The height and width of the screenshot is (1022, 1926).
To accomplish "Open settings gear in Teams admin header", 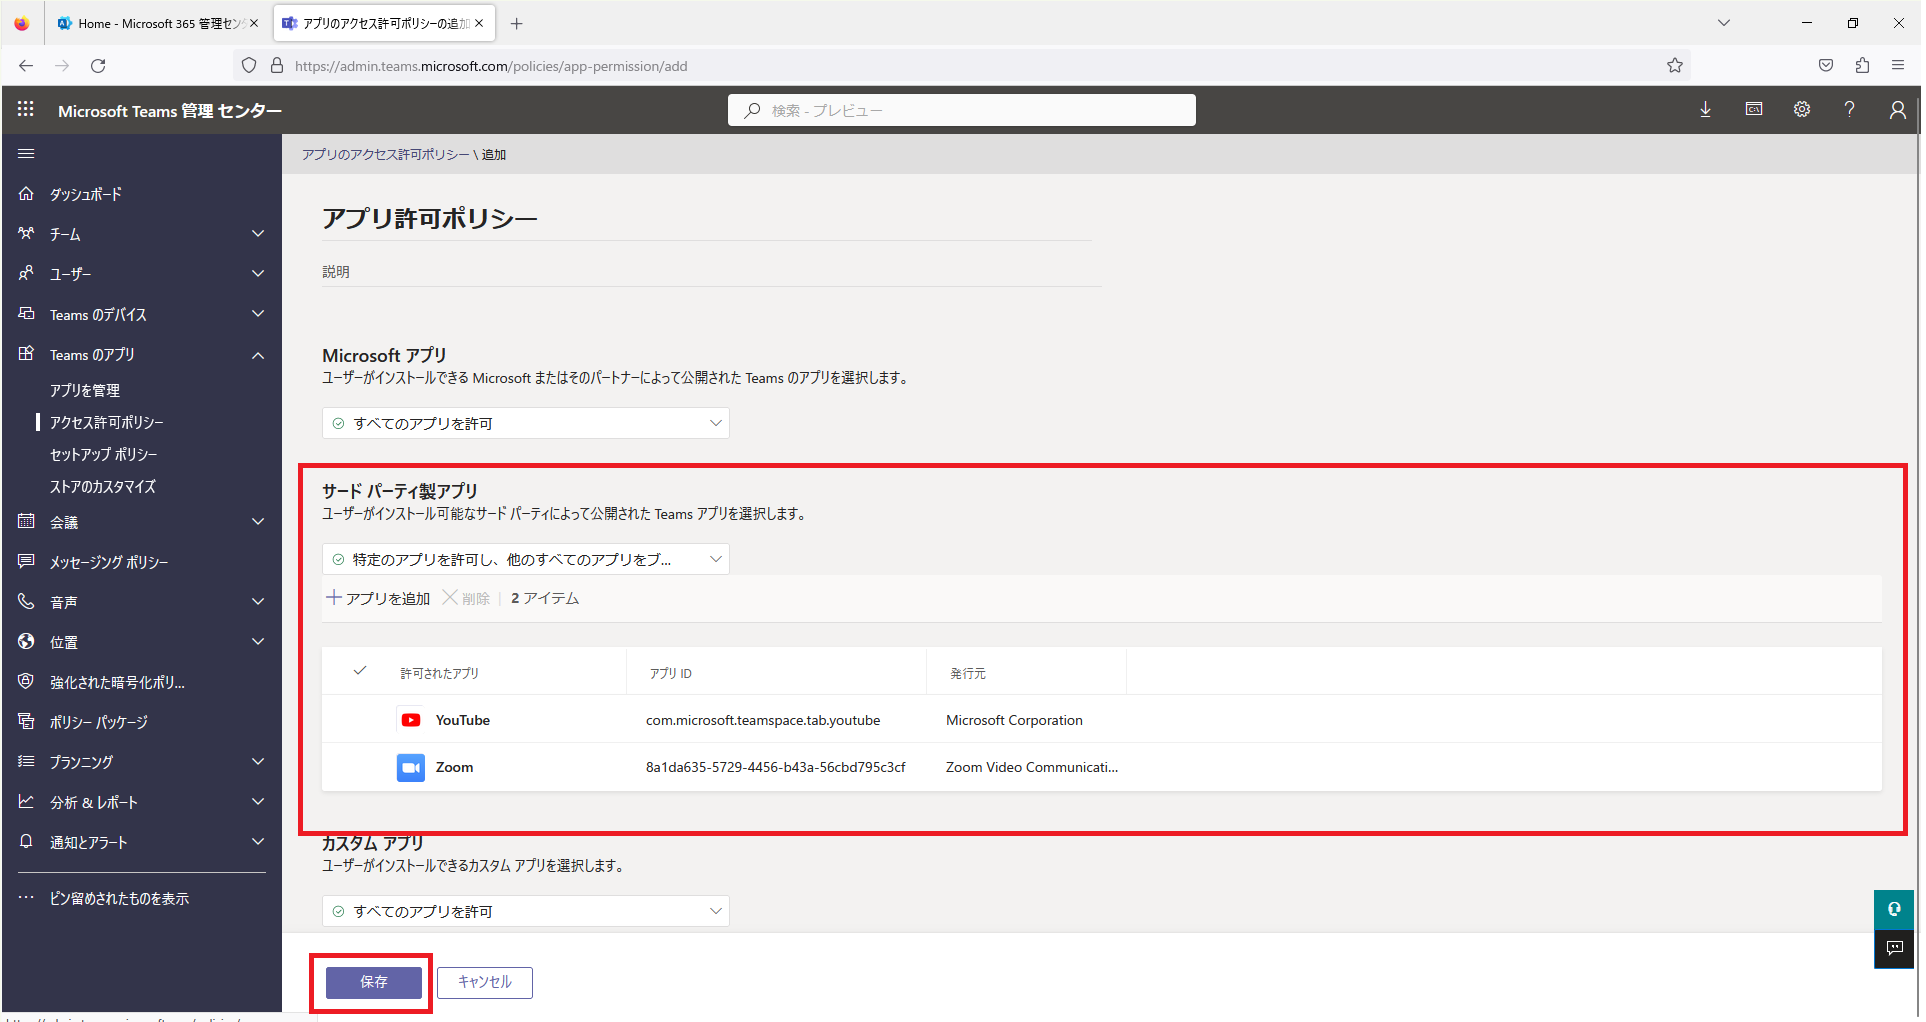I will (1802, 110).
